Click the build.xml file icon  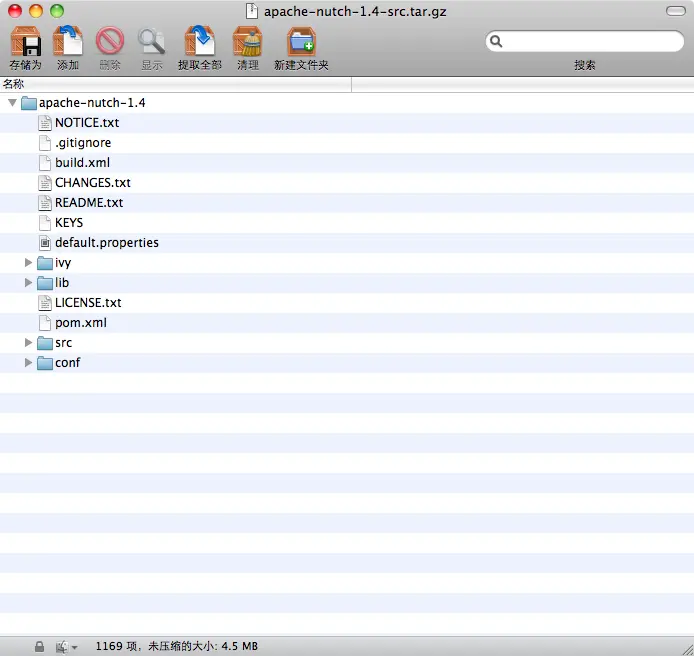click(45, 162)
